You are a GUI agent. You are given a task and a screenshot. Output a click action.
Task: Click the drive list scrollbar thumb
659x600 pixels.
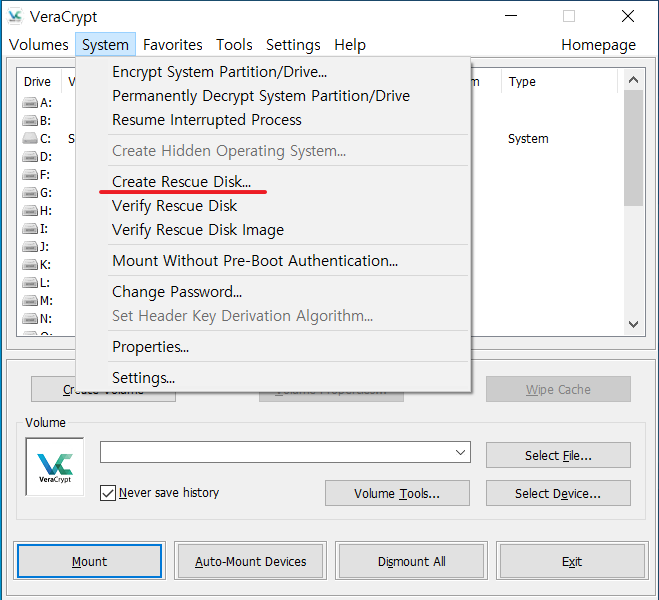coord(633,148)
